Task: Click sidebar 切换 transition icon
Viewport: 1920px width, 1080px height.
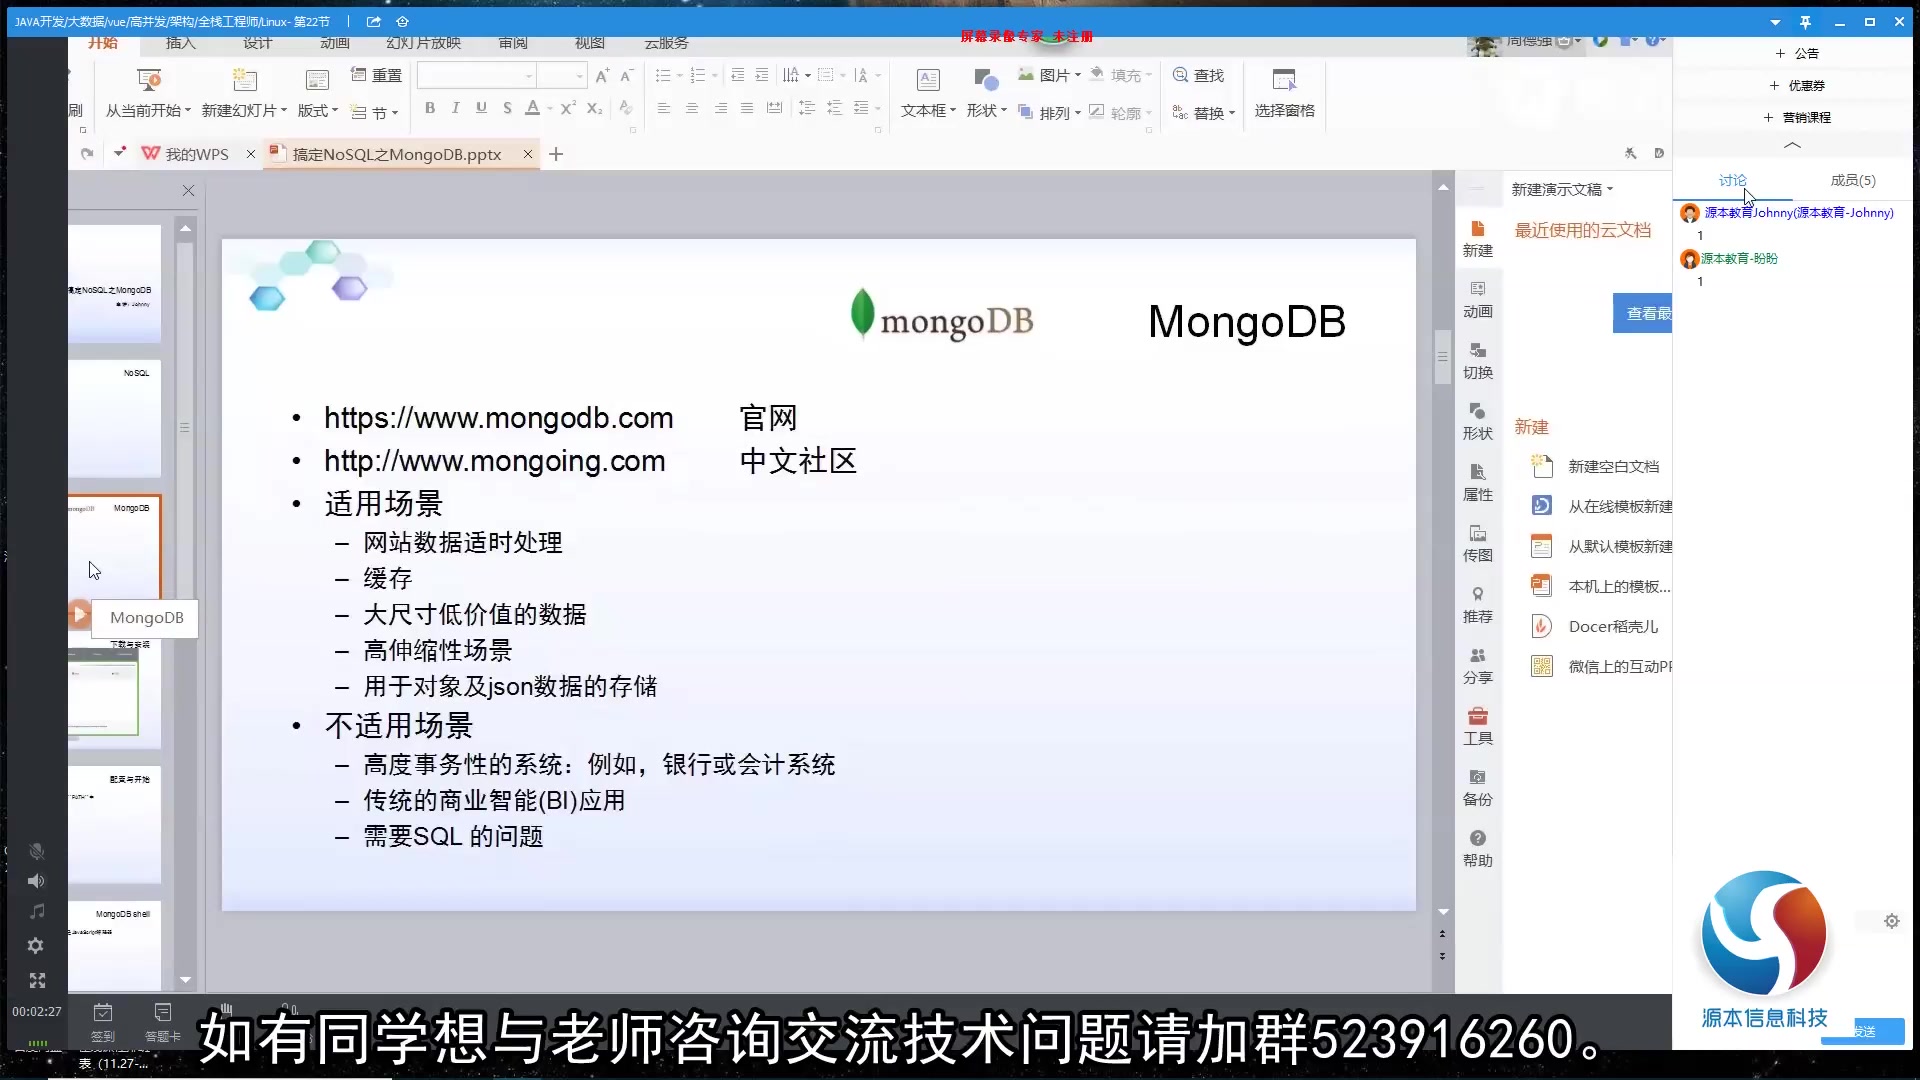Action: pyautogui.click(x=1477, y=361)
